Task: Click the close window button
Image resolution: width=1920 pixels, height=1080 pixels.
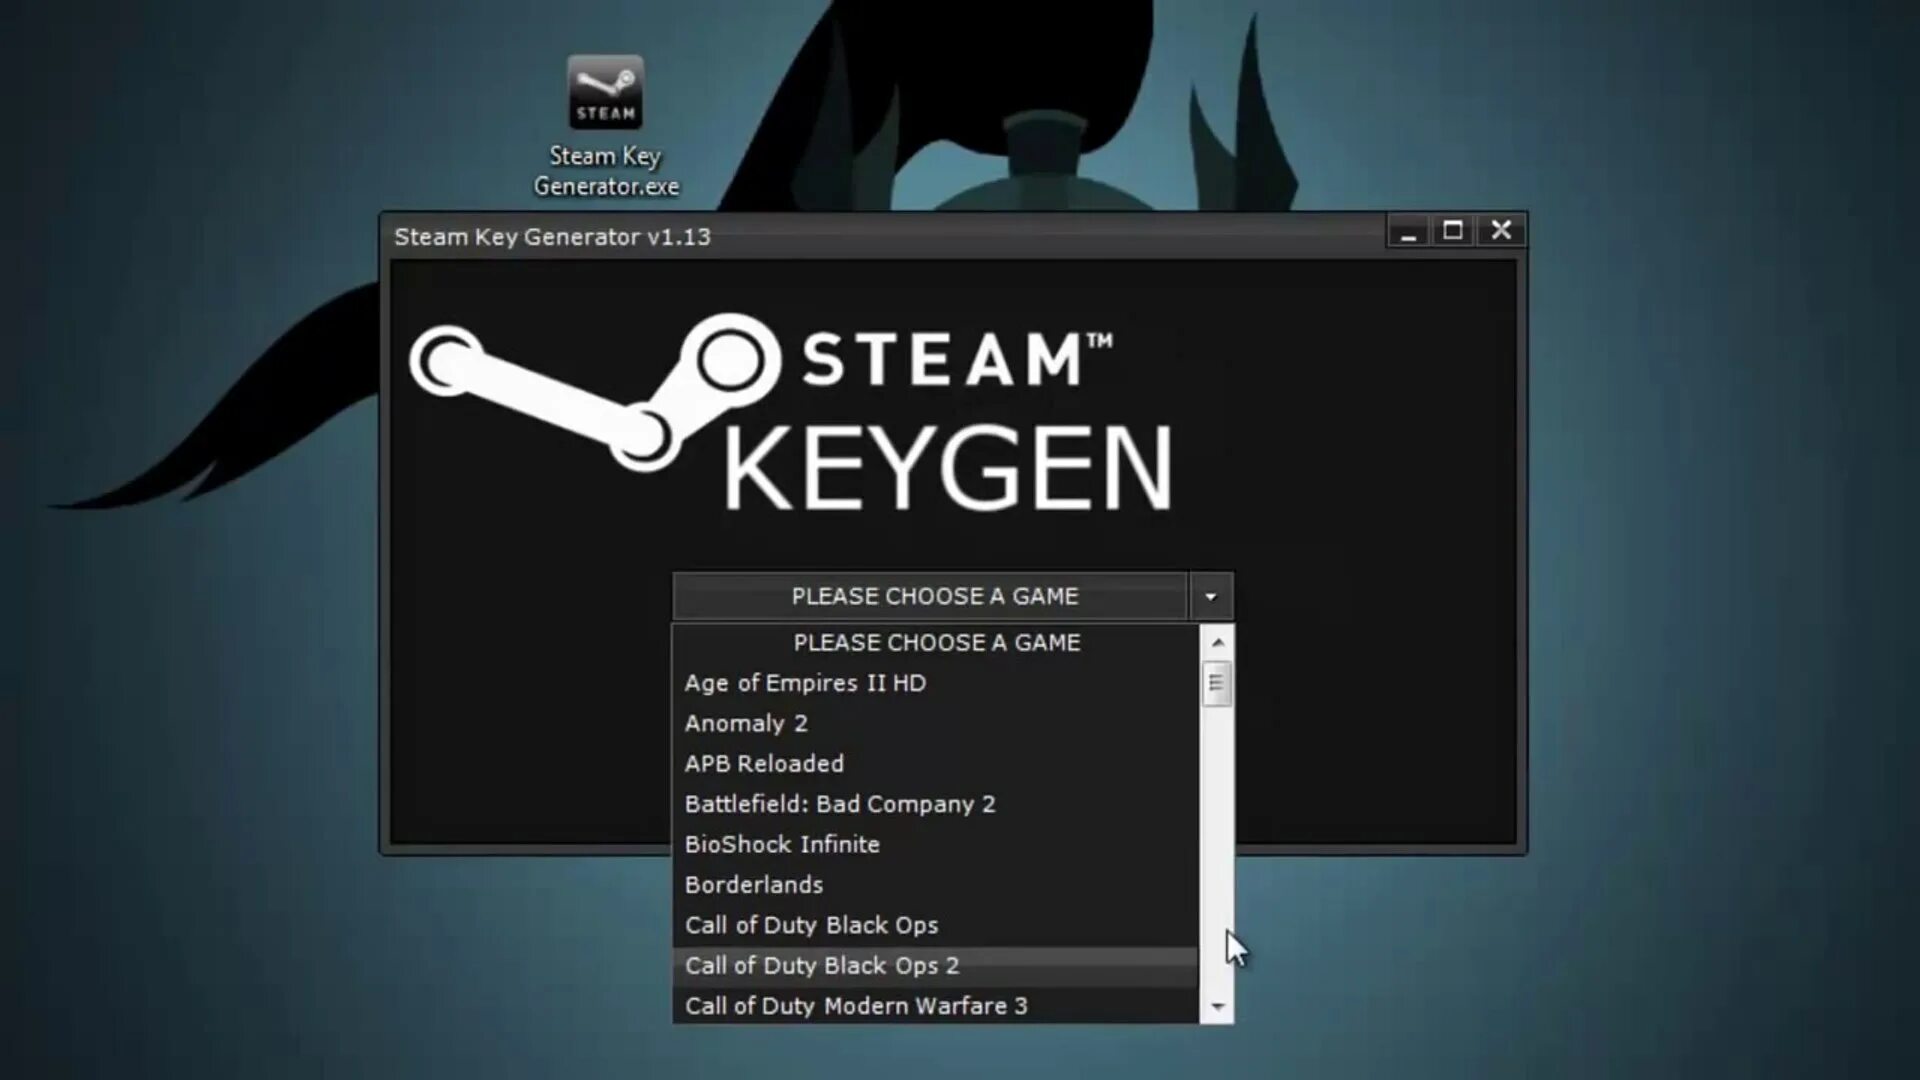Action: (1501, 229)
